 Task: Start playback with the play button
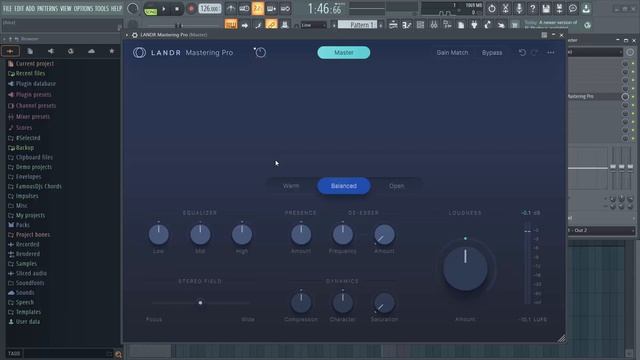point(164,9)
